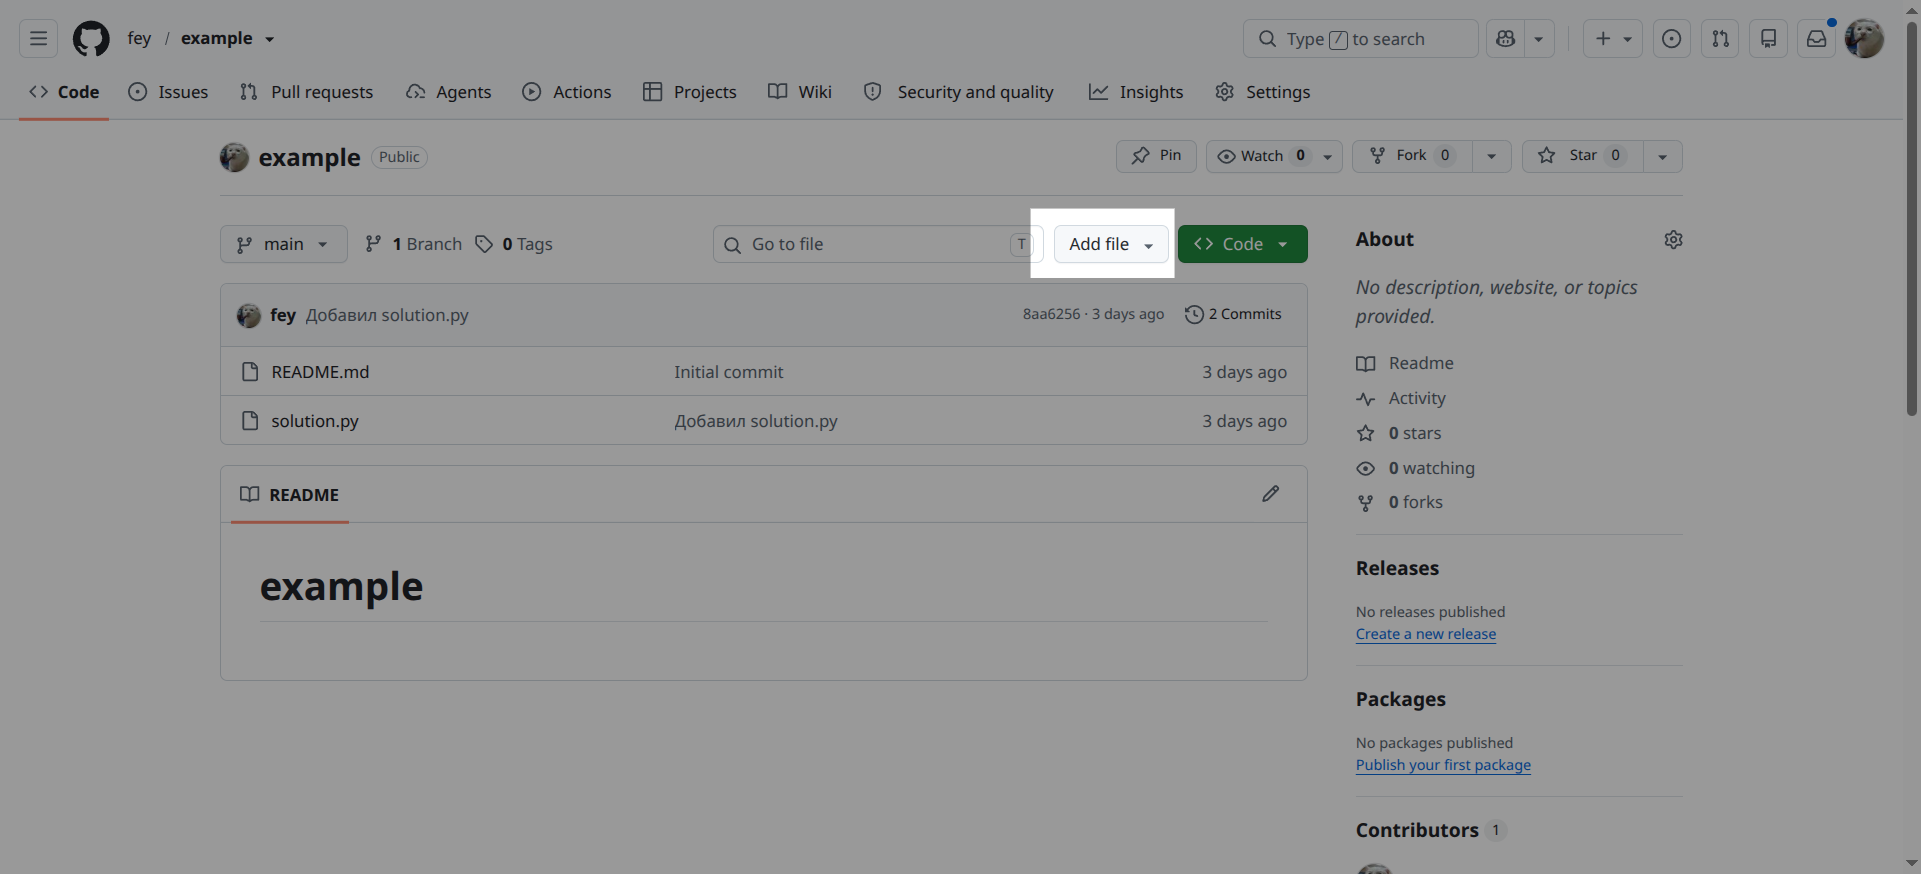Open the README section tab label

click(x=290, y=494)
